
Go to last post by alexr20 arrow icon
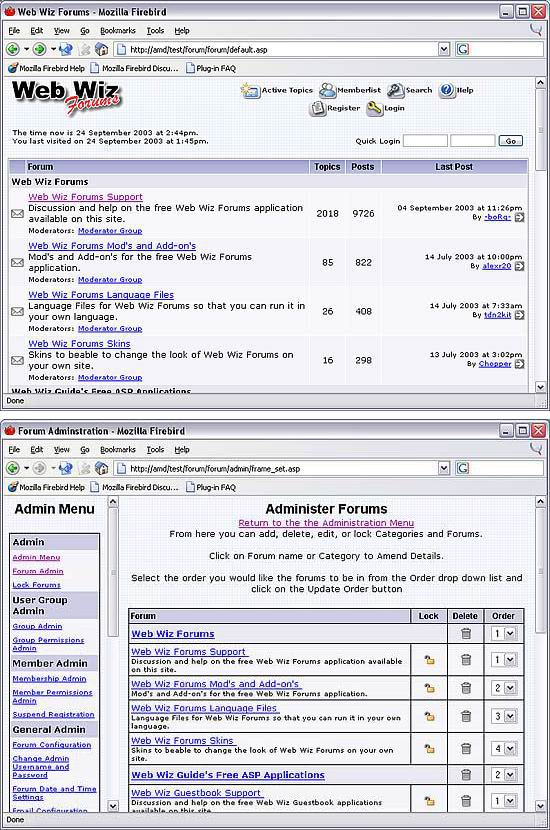pyautogui.click(x=519, y=266)
